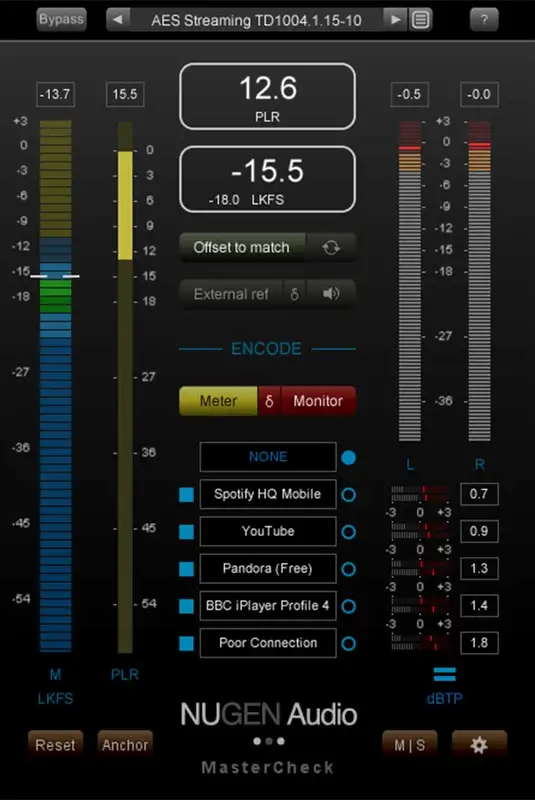
Task: Click the 1.8 codec peak value
Action: (x=479, y=643)
